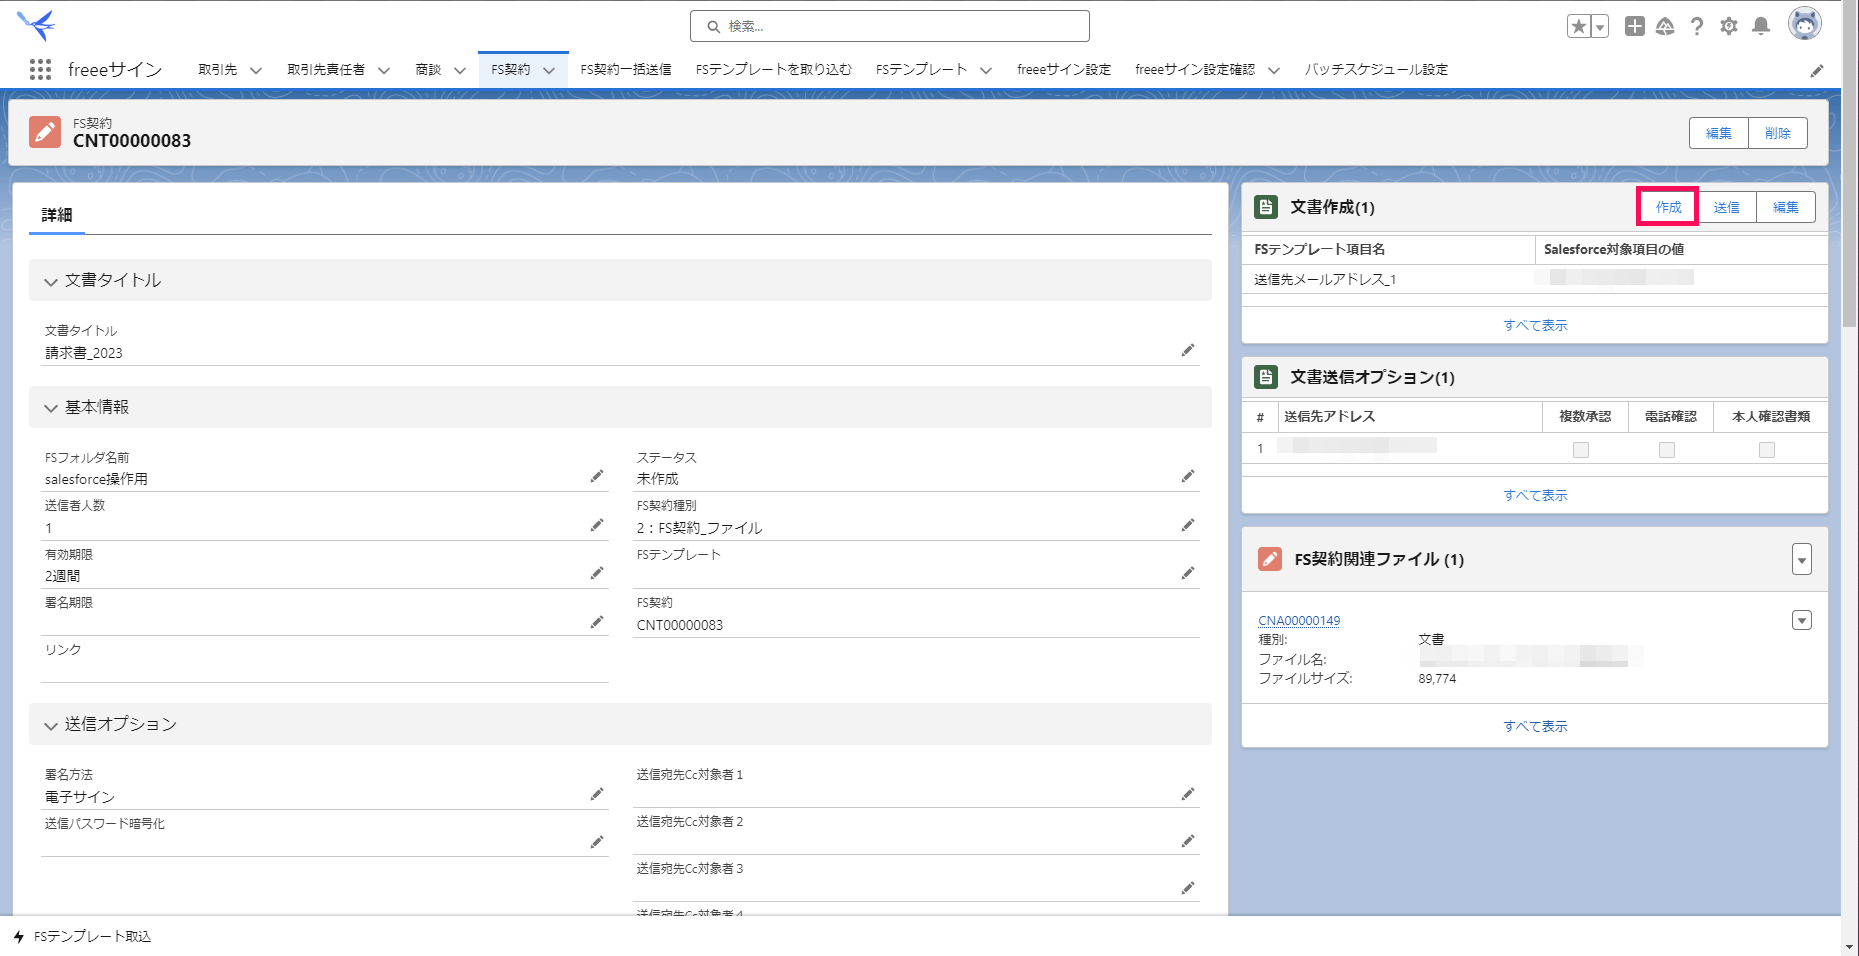This screenshot has height=956, width=1859.
Task: Click すべて表示 under FS契約関連ファイル
Action: coord(1535,726)
